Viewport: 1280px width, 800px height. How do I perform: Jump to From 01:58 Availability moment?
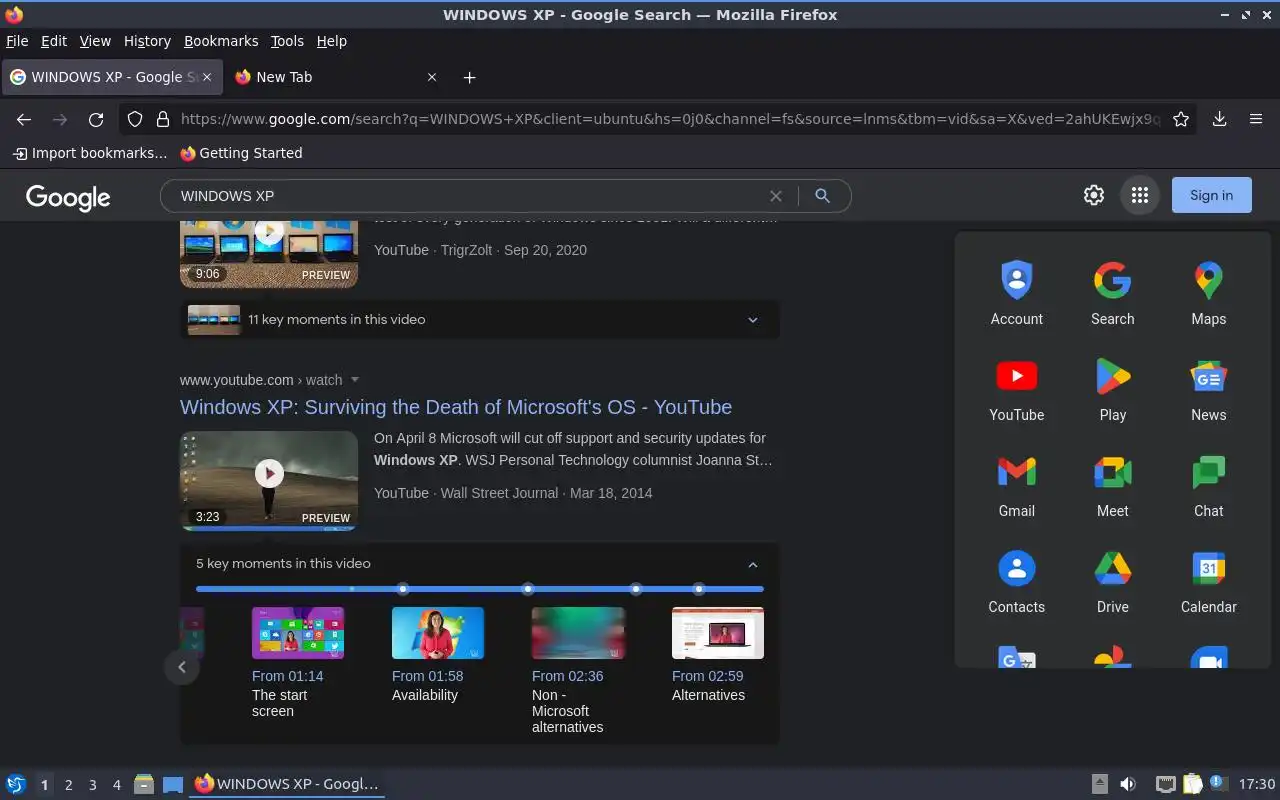point(438,655)
